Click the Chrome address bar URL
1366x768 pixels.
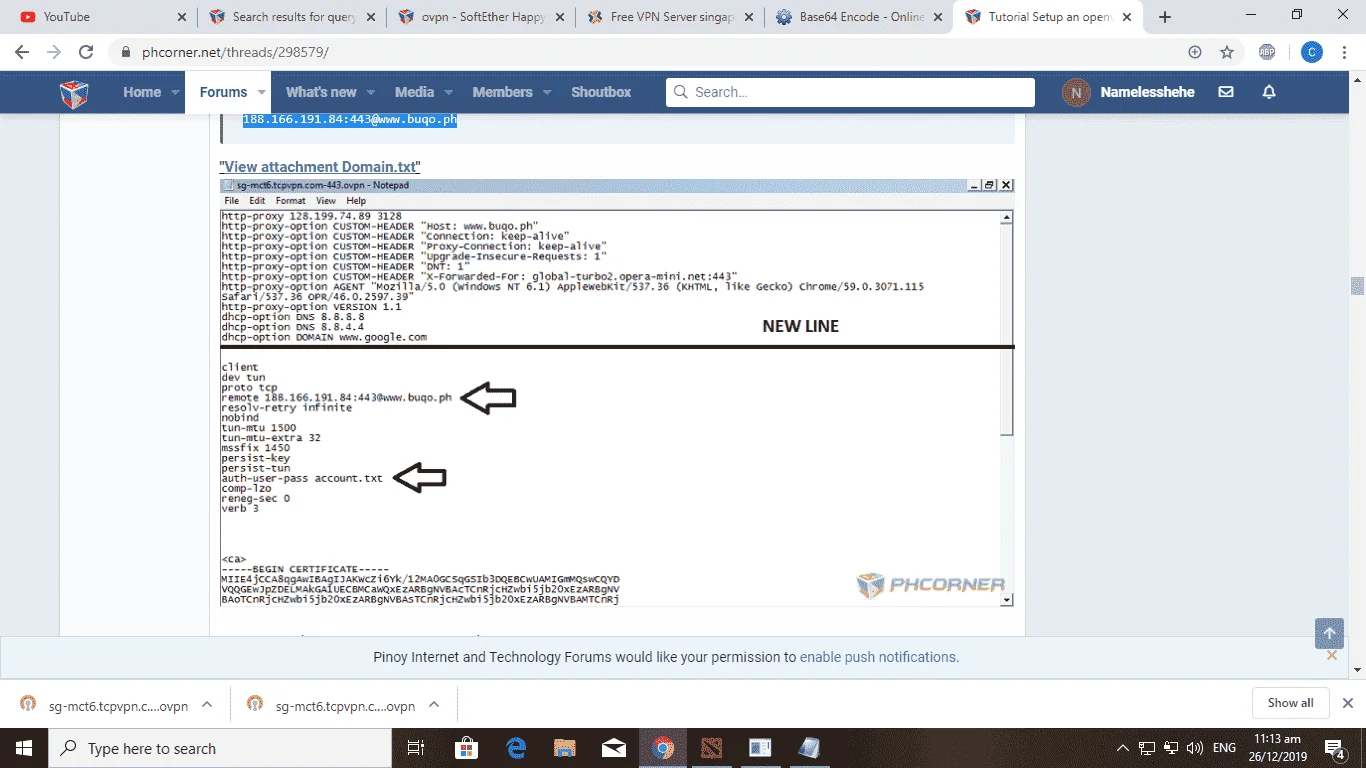tap(235, 53)
